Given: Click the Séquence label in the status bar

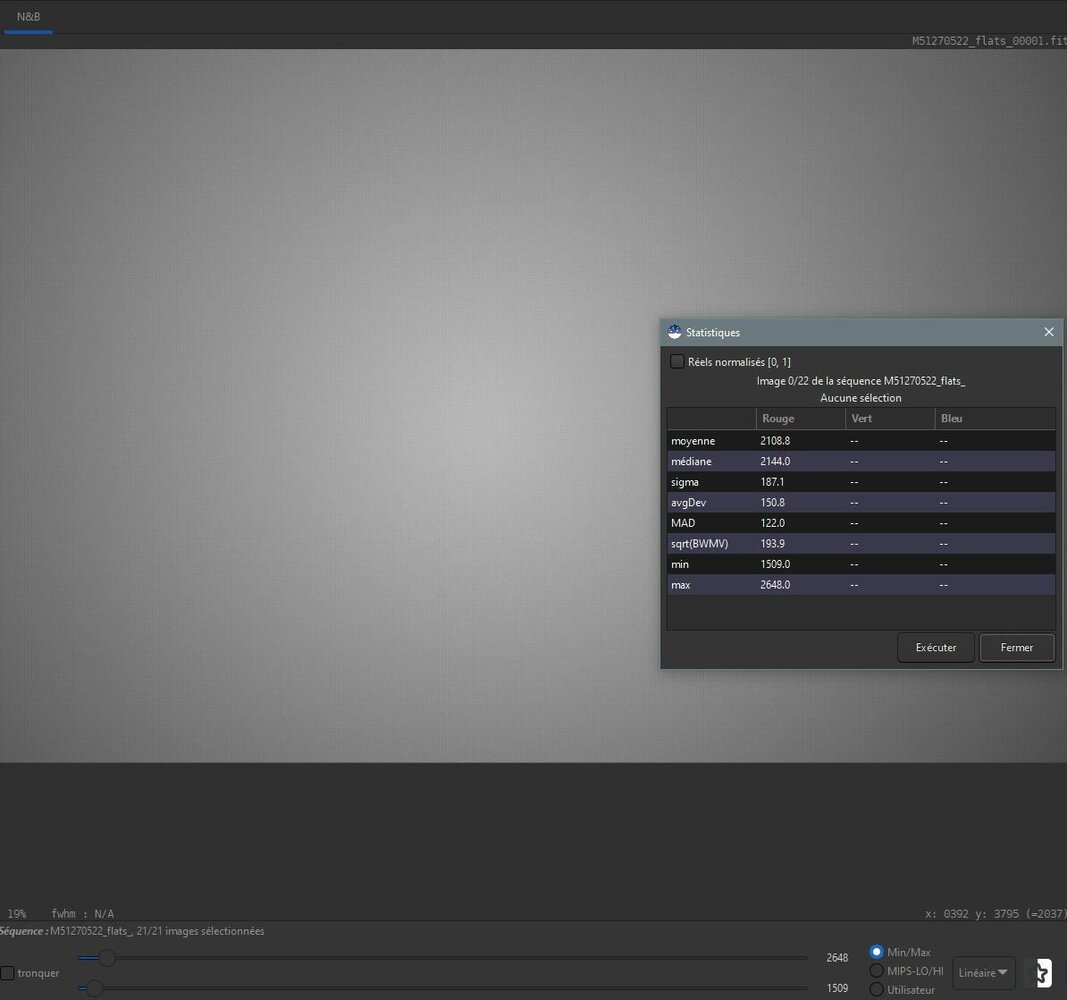Looking at the screenshot, I should tap(24, 931).
